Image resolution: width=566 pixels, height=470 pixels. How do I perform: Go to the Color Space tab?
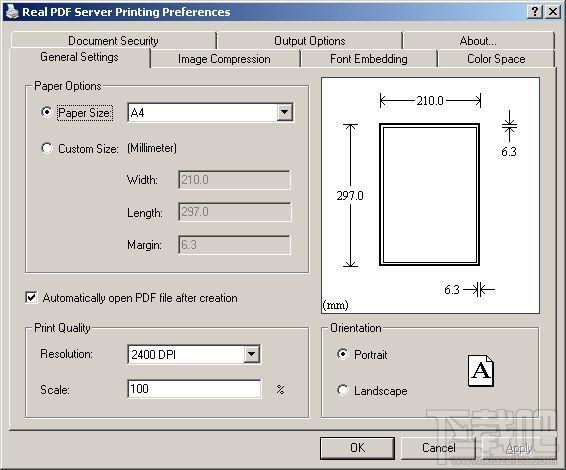[x=496, y=59]
